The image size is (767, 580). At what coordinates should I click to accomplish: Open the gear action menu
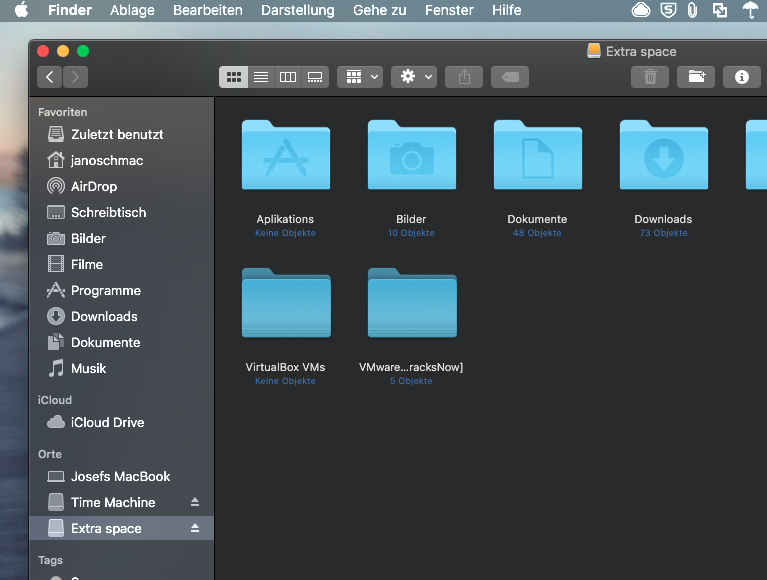(414, 77)
